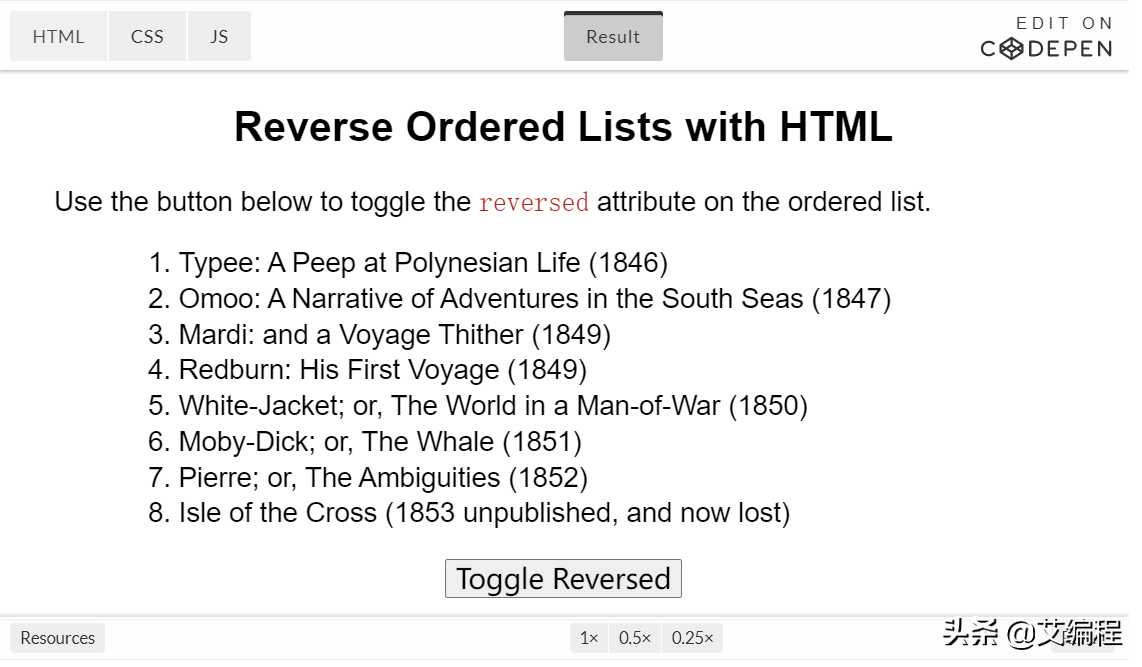Open the HTML tab
Image resolution: width=1142 pixels, height=667 pixels.
[x=59, y=36]
